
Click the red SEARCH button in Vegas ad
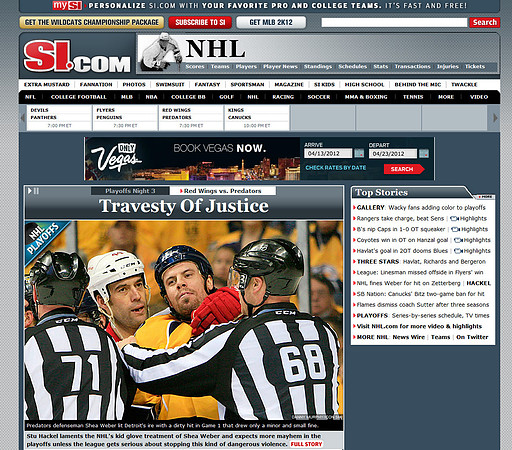tap(404, 169)
